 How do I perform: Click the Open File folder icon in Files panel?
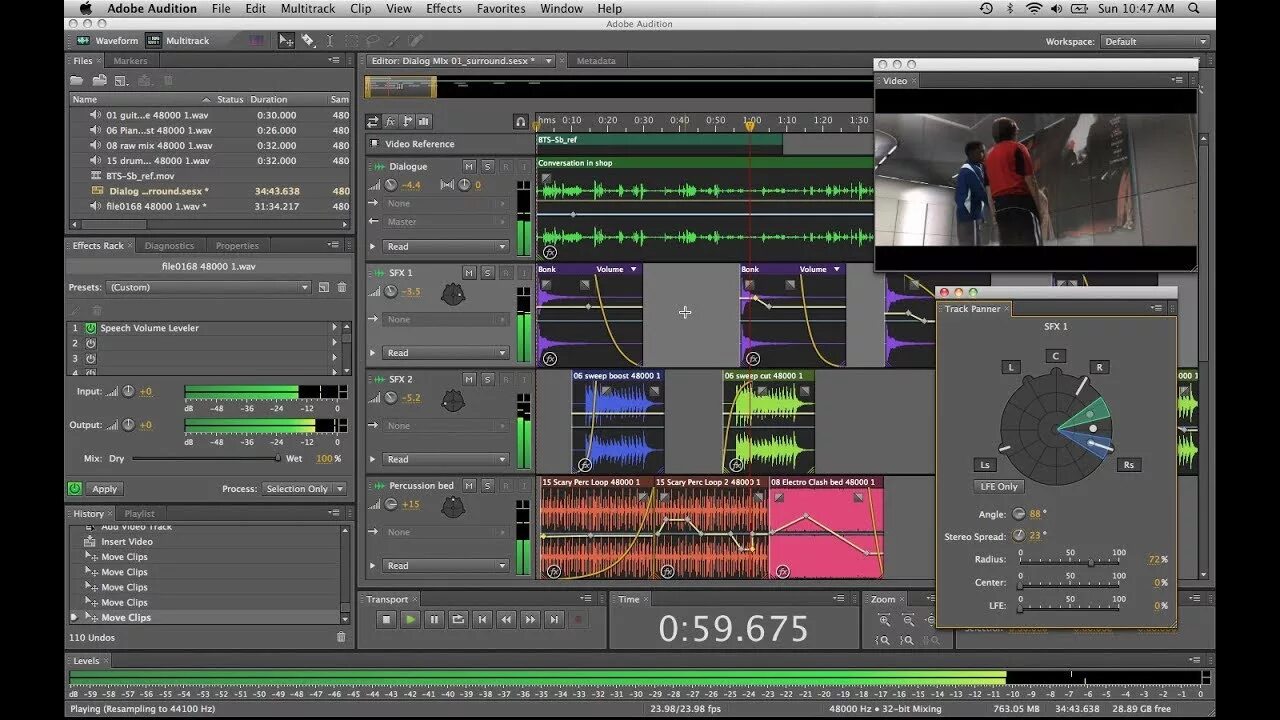click(x=76, y=80)
